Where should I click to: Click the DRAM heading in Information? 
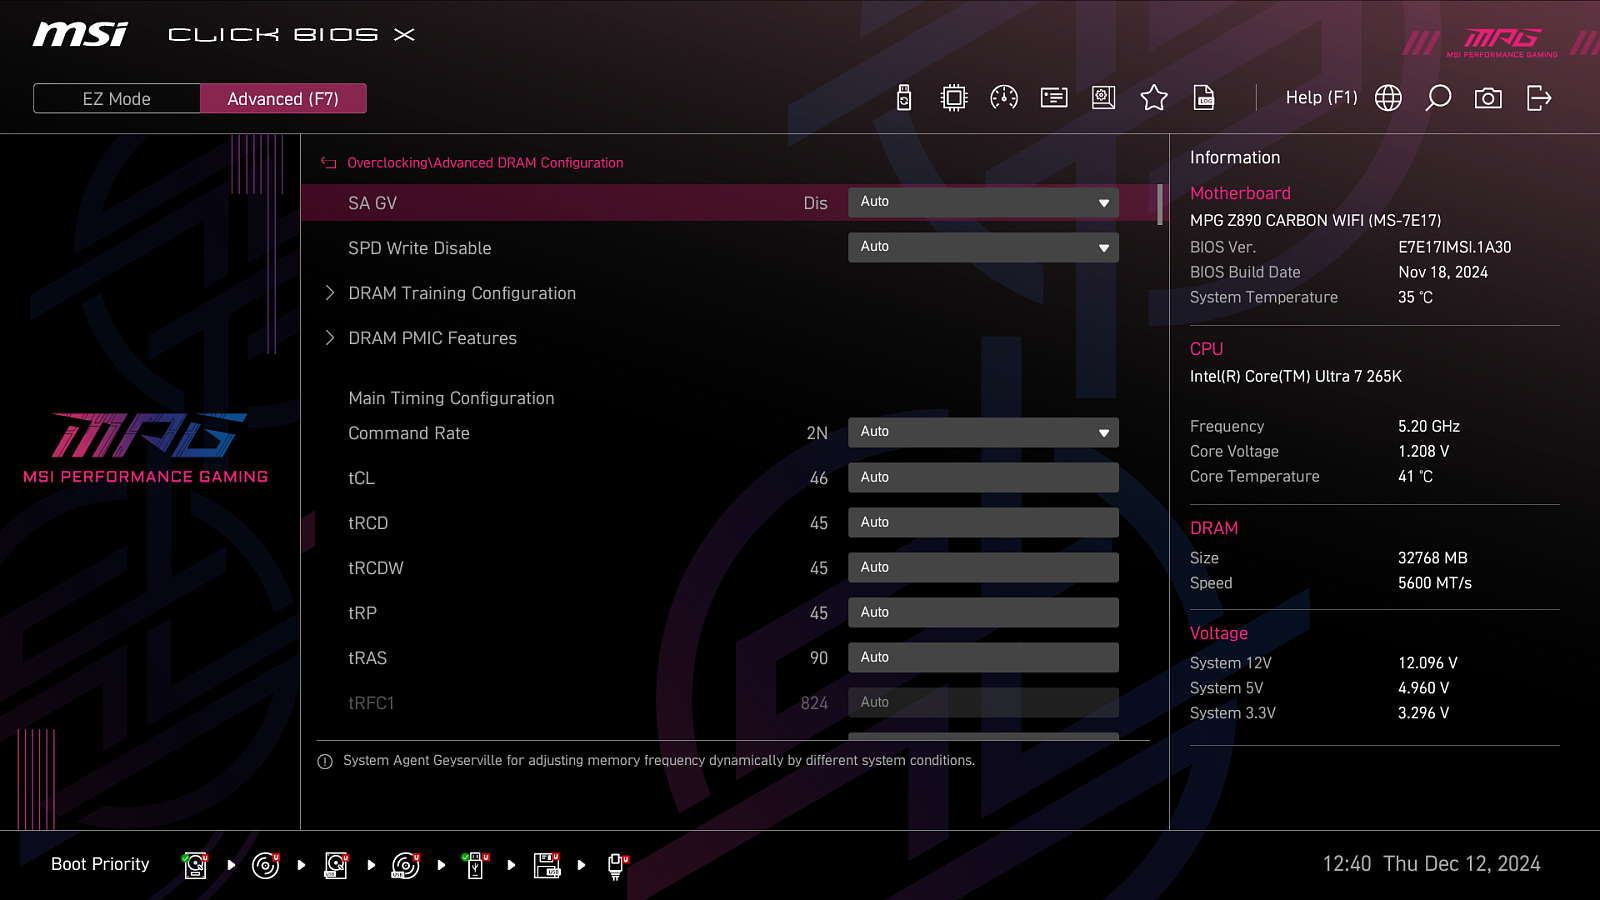(1214, 528)
